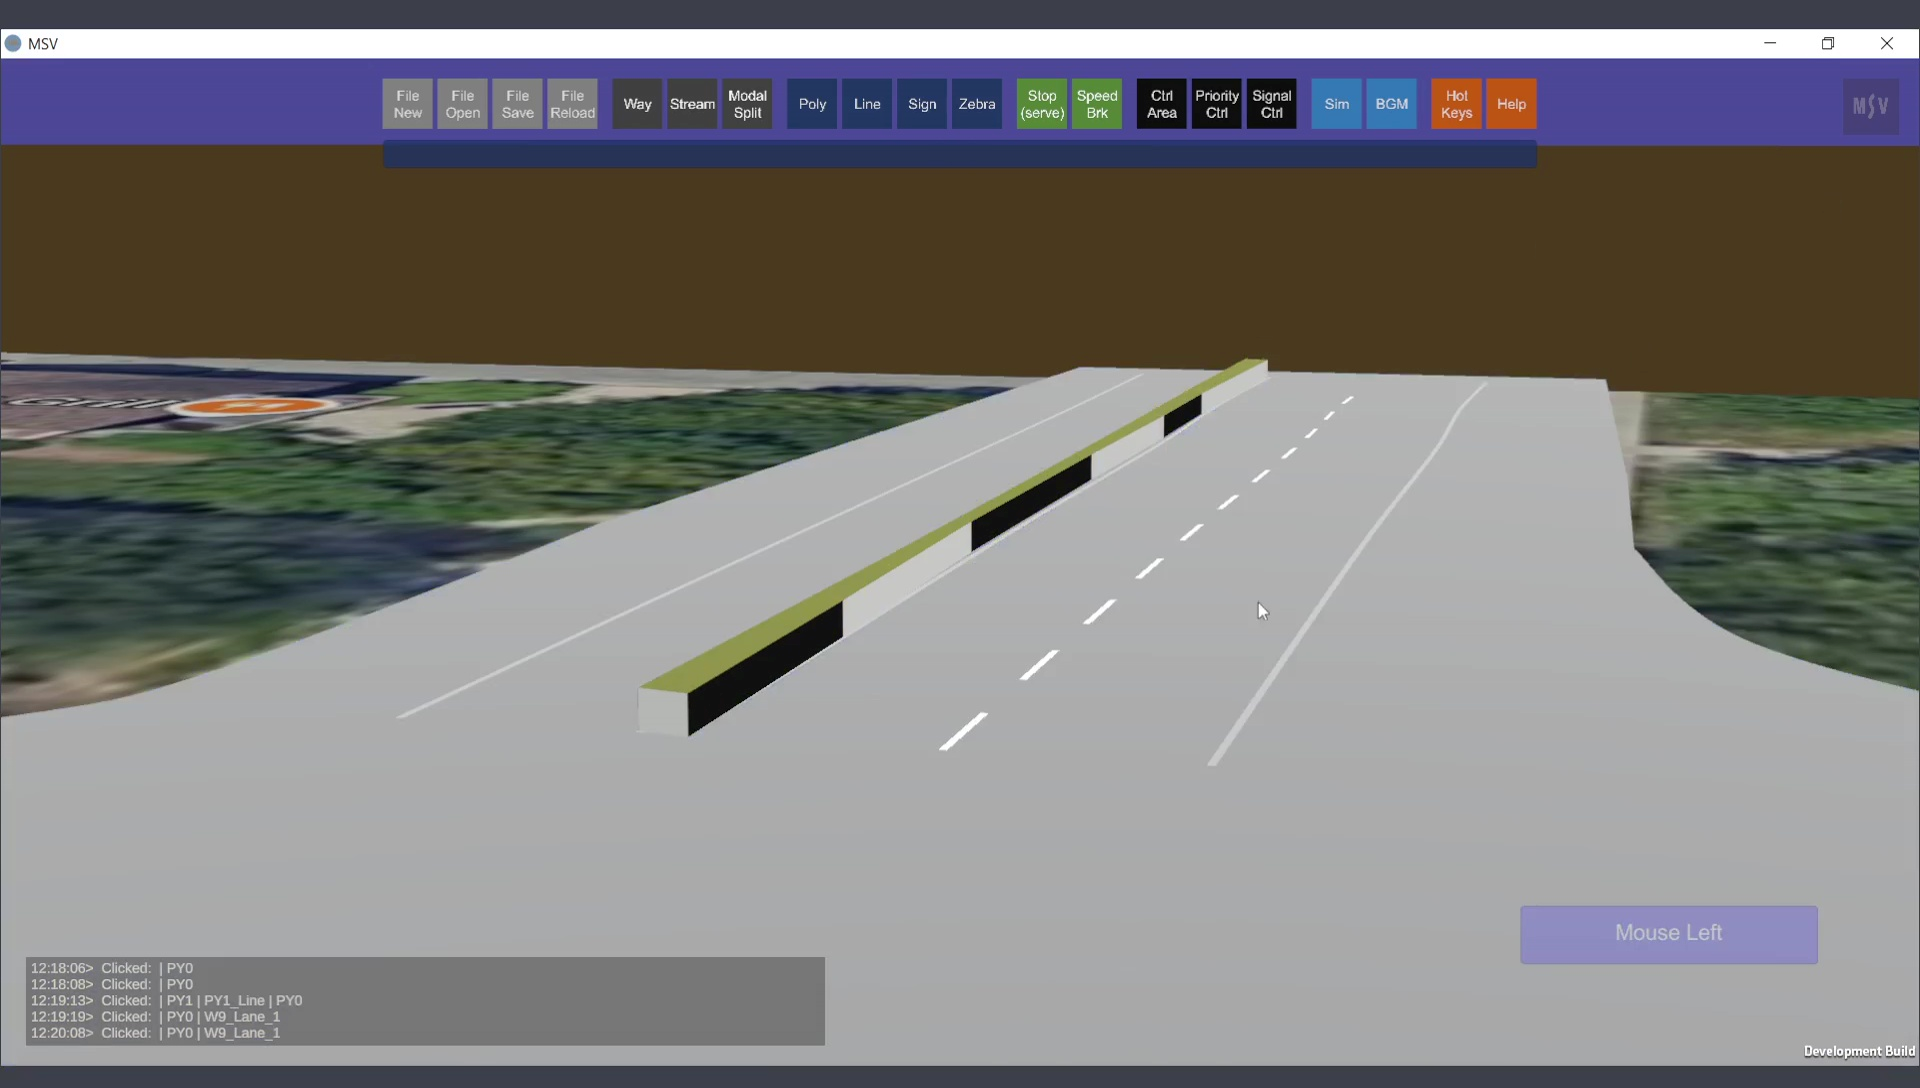This screenshot has height=1088, width=1920.
Task: Click the File New toolbar button
Action: [407, 104]
